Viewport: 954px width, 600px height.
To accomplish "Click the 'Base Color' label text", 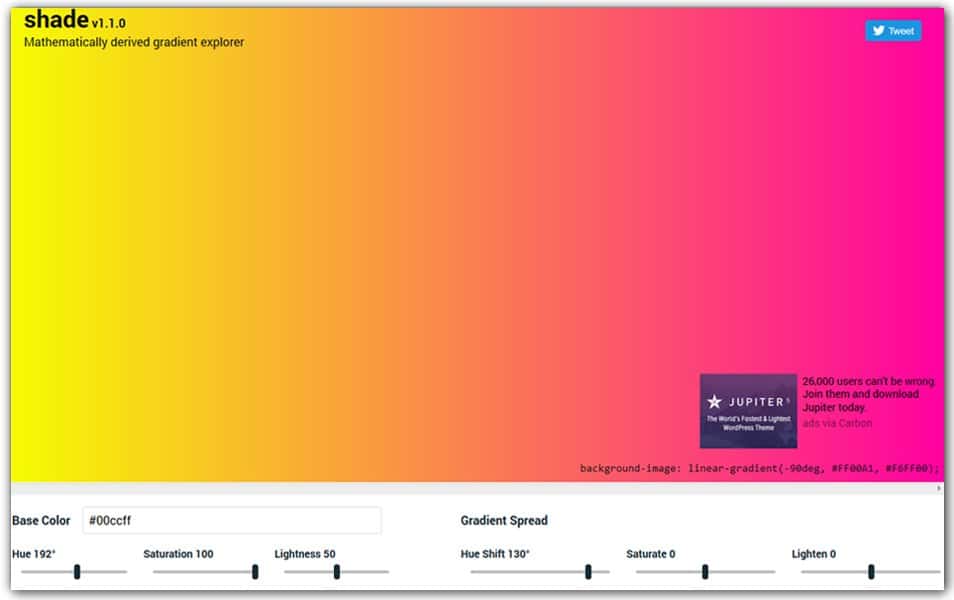I will 42,521.
